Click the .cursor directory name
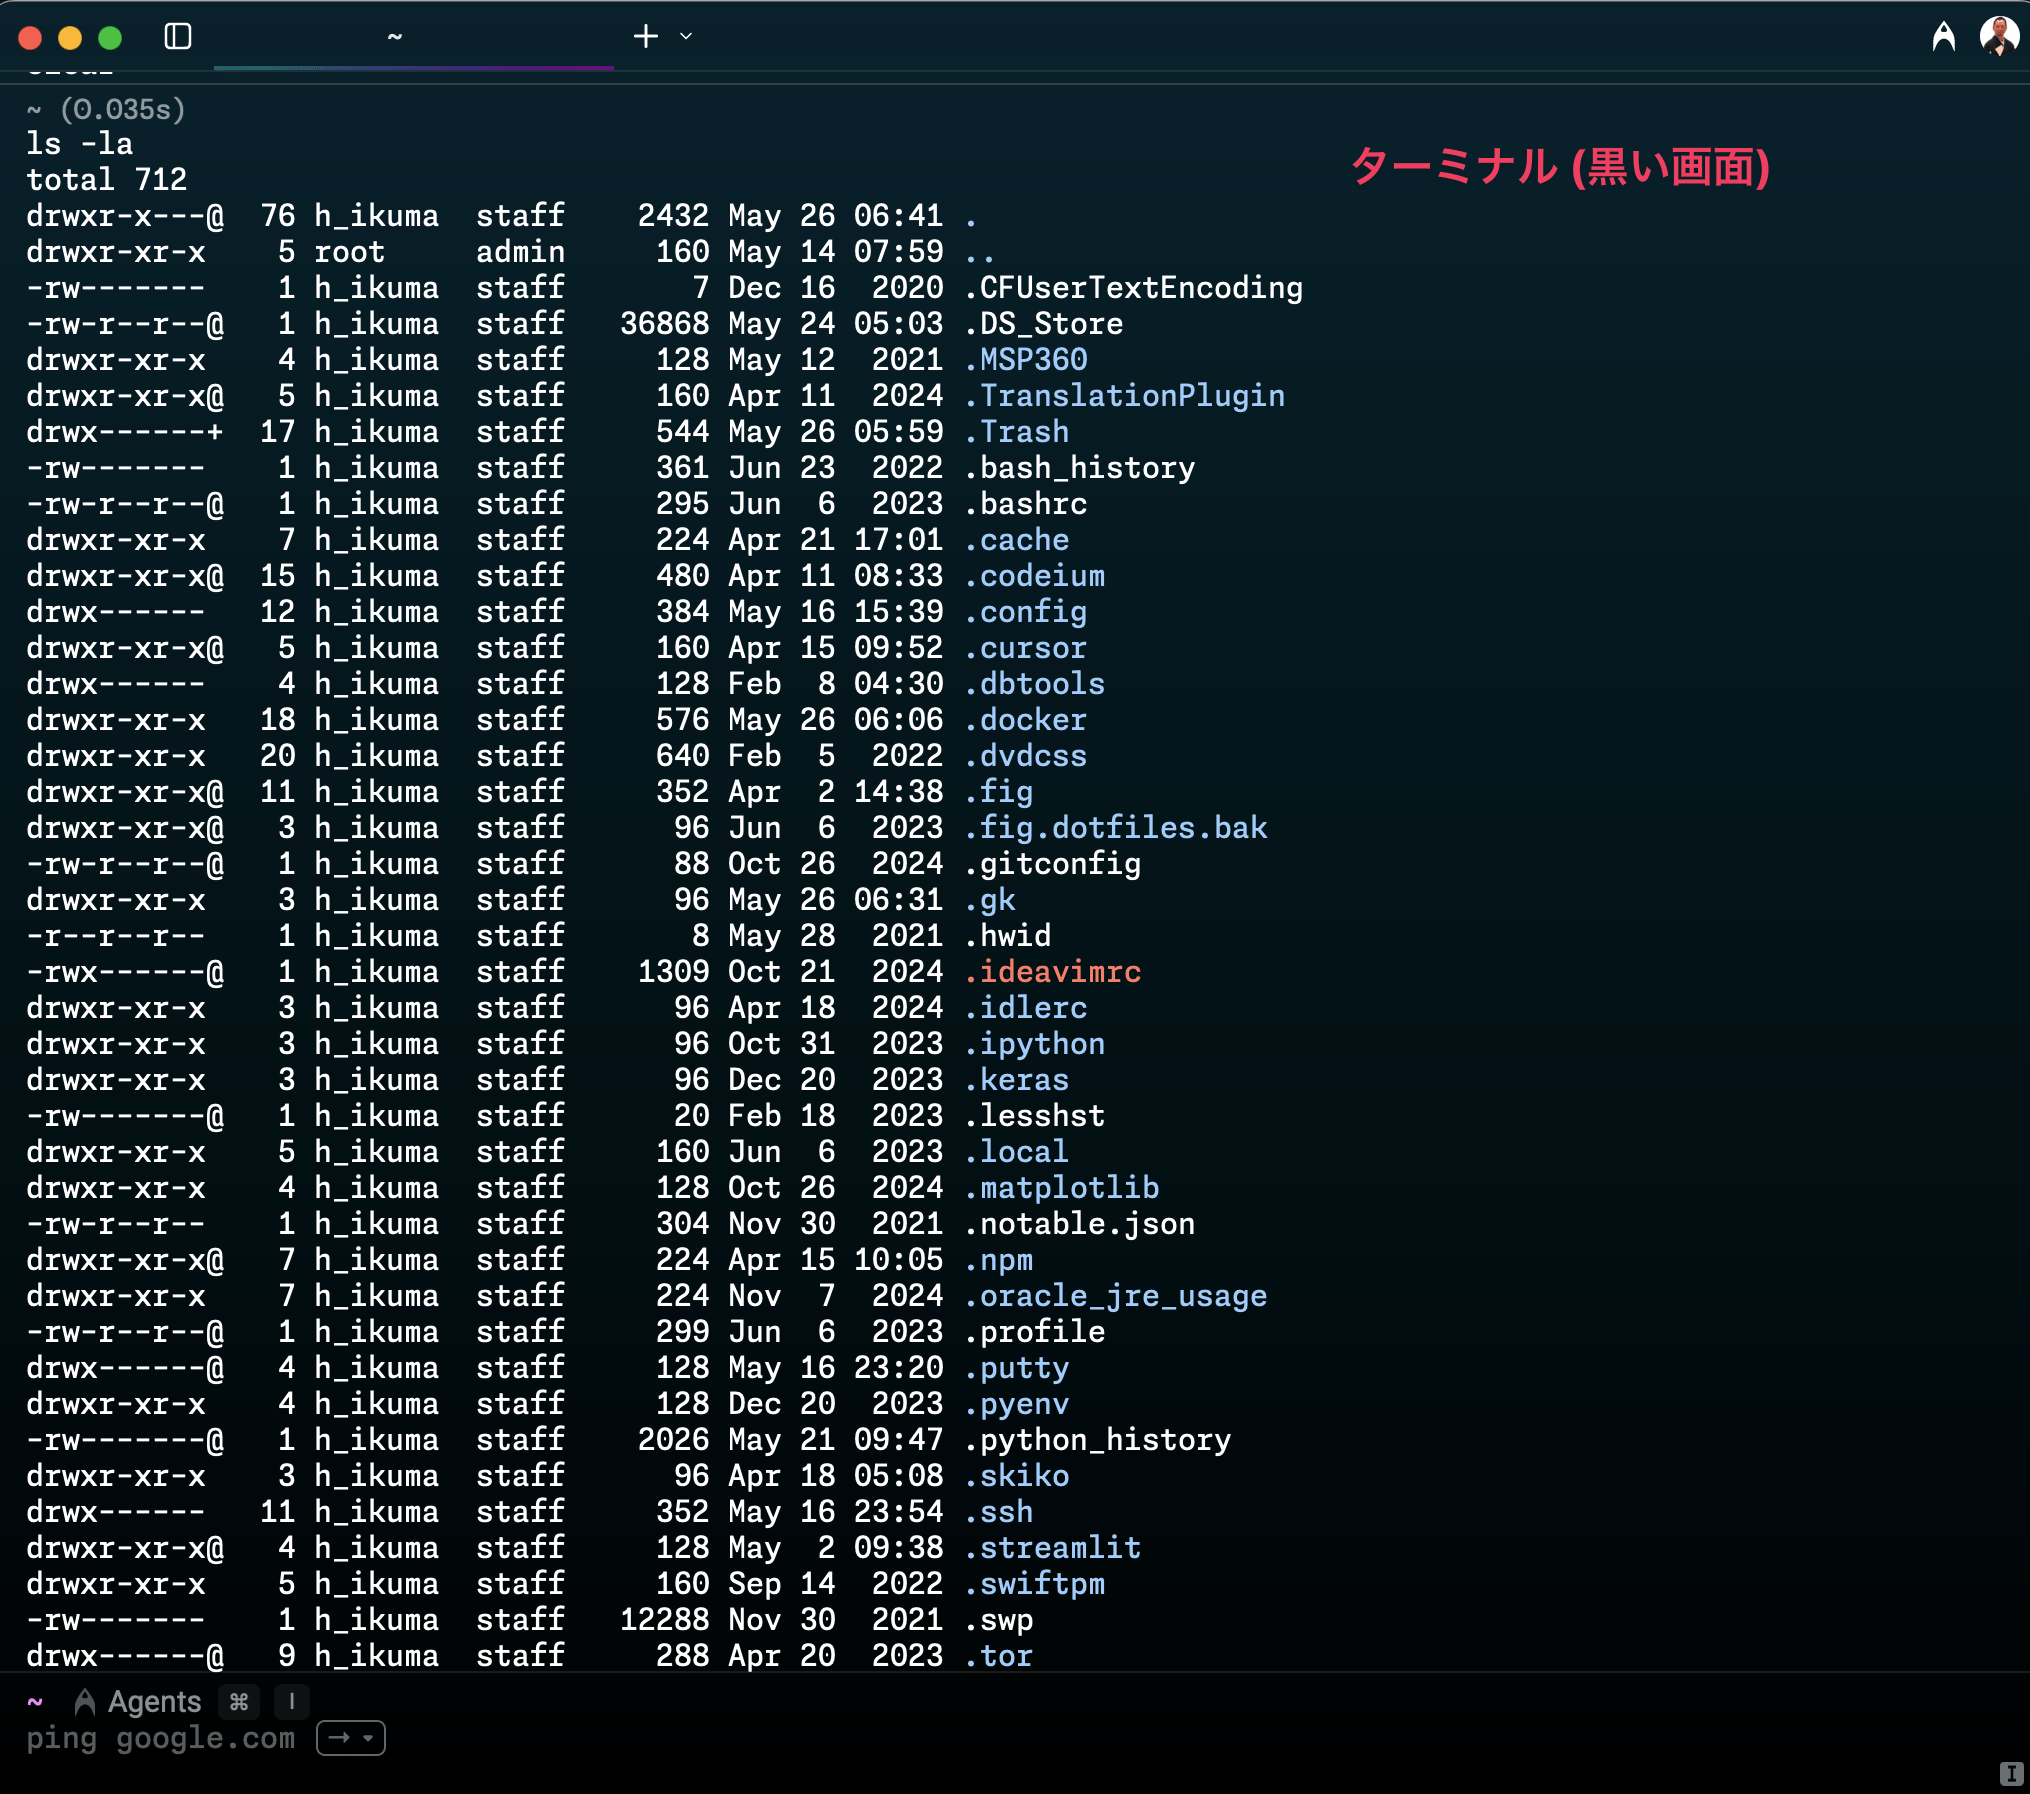 (1025, 648)
